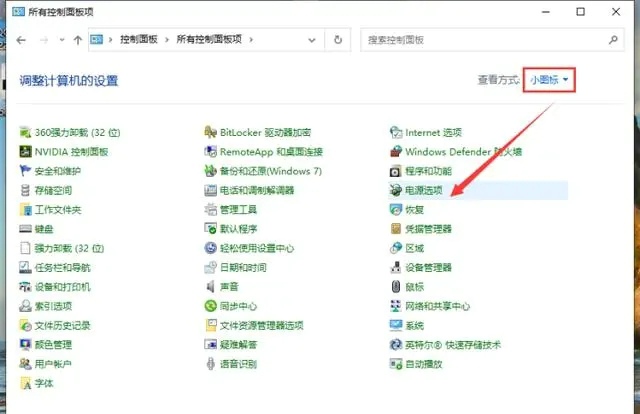Expand chevron after 控制面板 breadcrumb
This screenshot has width=640, height=414.
point(167,40)
